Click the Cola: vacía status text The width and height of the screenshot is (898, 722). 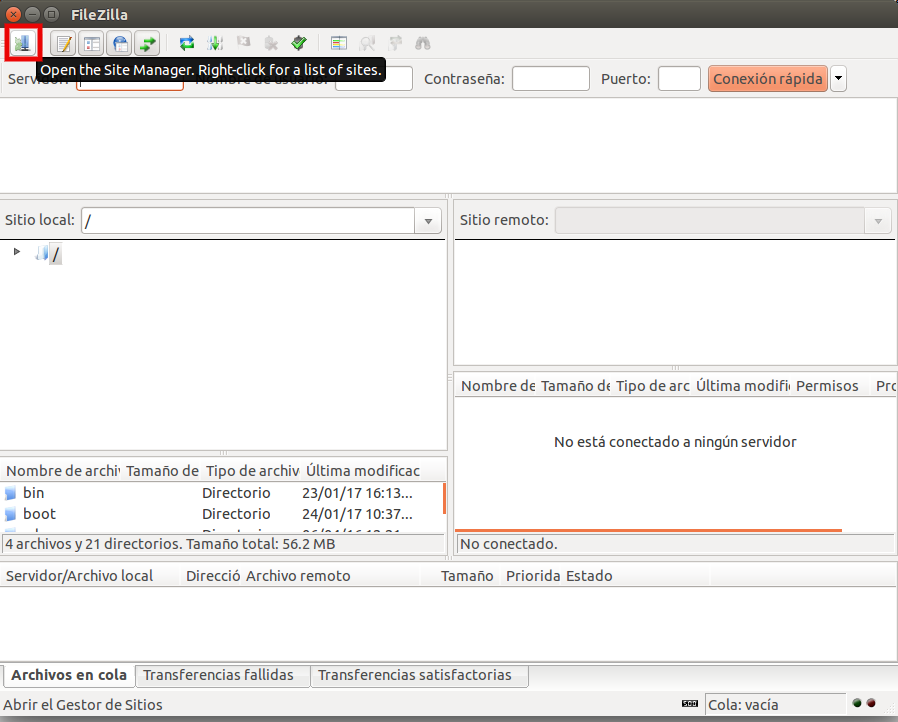tap(743, 705)
